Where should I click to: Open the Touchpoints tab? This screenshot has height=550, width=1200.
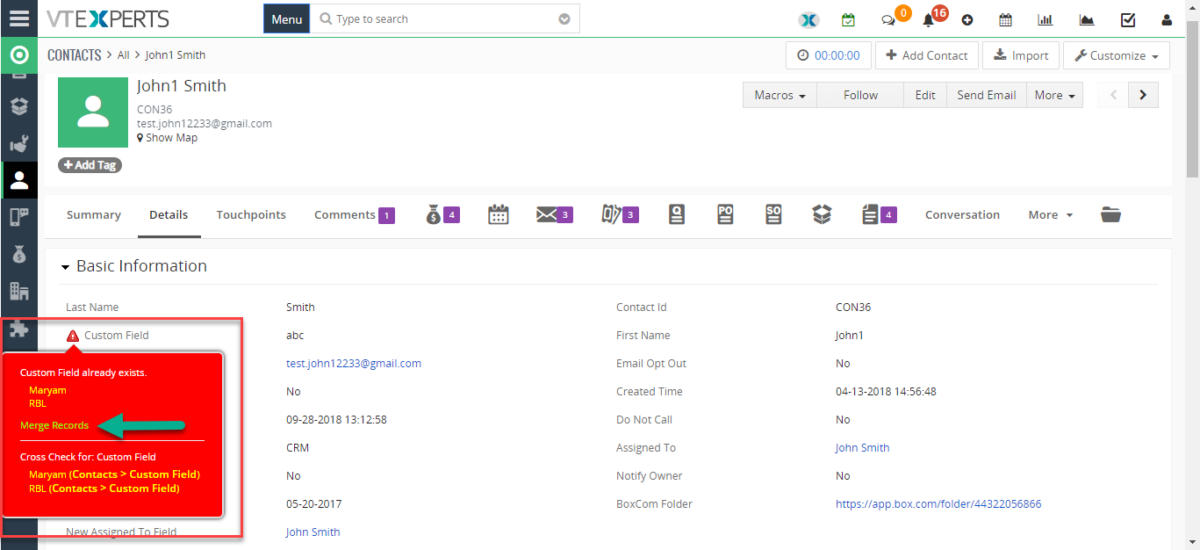[x=251, y=215]
